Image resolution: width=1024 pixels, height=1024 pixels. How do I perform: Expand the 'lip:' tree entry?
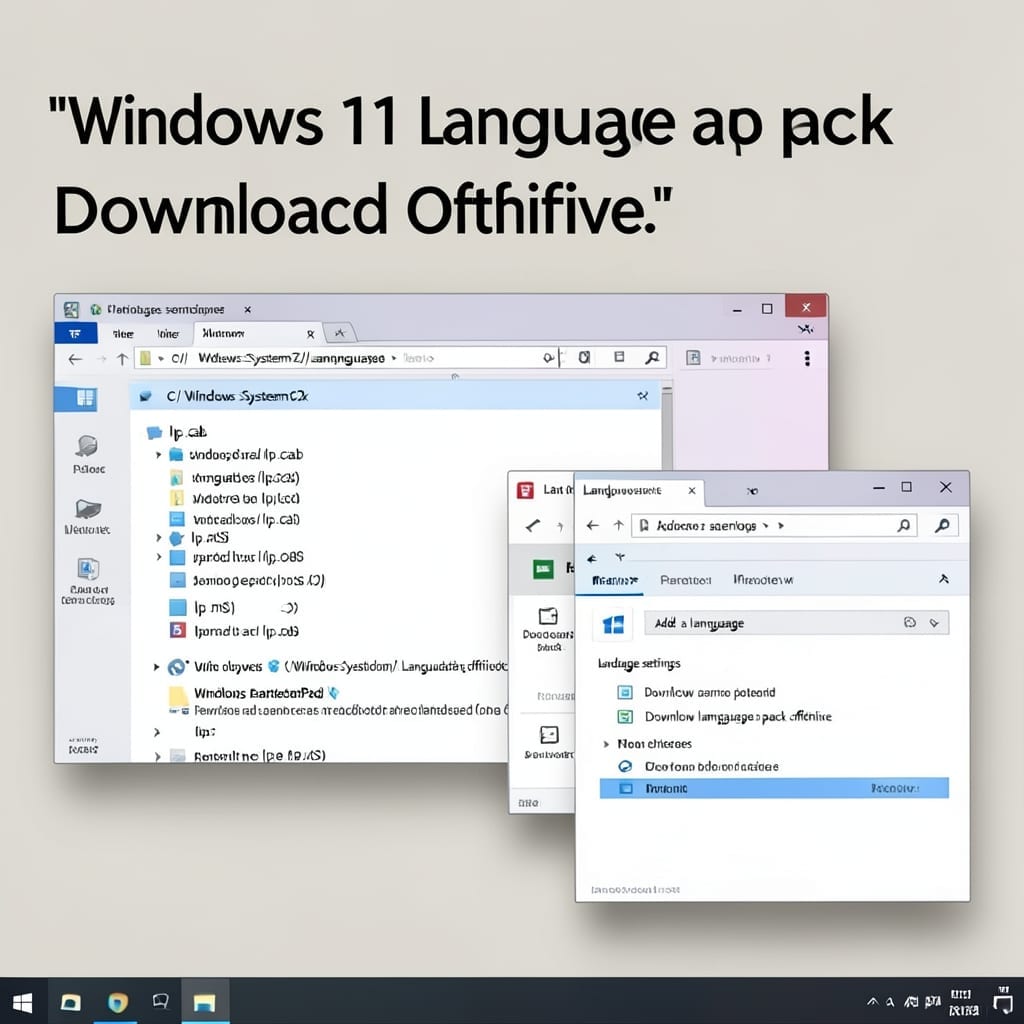point(156,732)
